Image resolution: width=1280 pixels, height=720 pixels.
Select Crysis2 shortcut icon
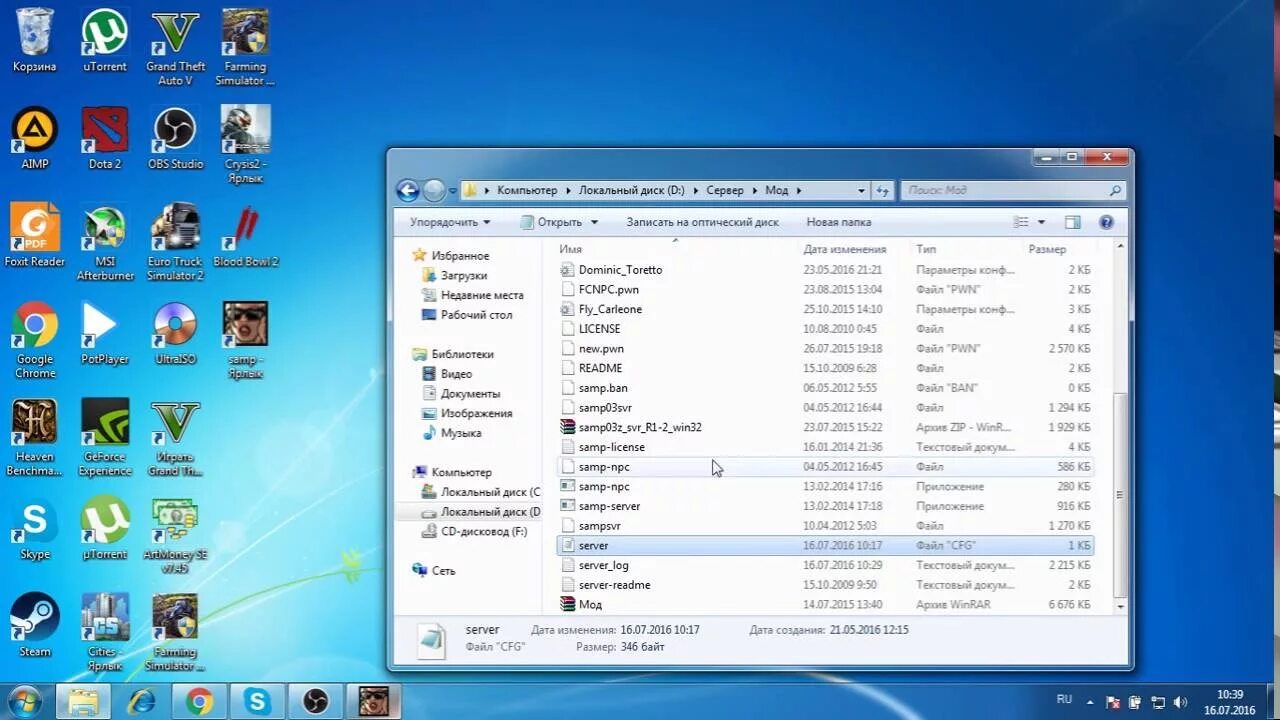pos(245,145)
